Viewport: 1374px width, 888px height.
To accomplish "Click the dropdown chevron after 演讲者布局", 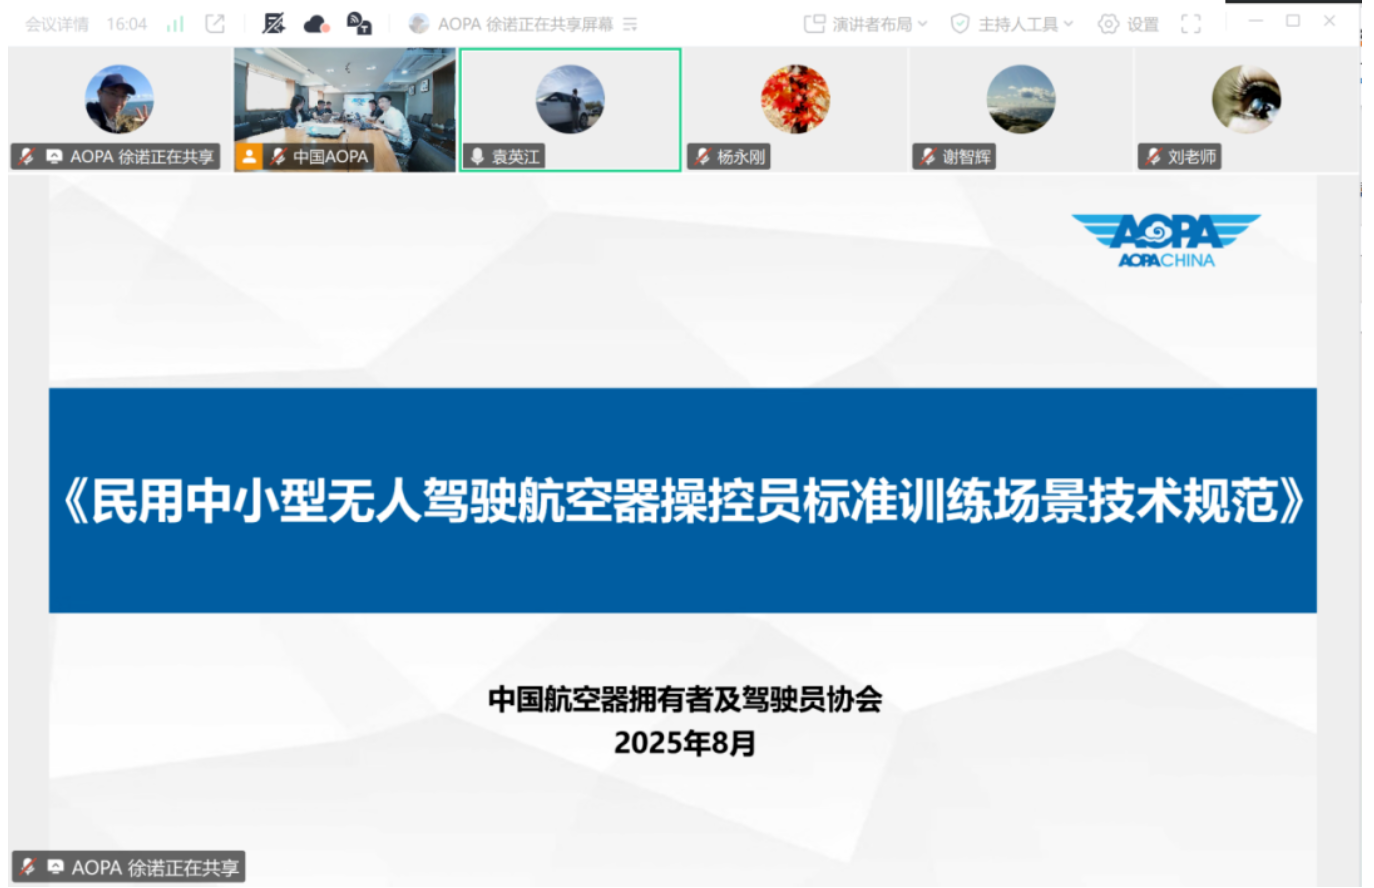I will 922,24.
